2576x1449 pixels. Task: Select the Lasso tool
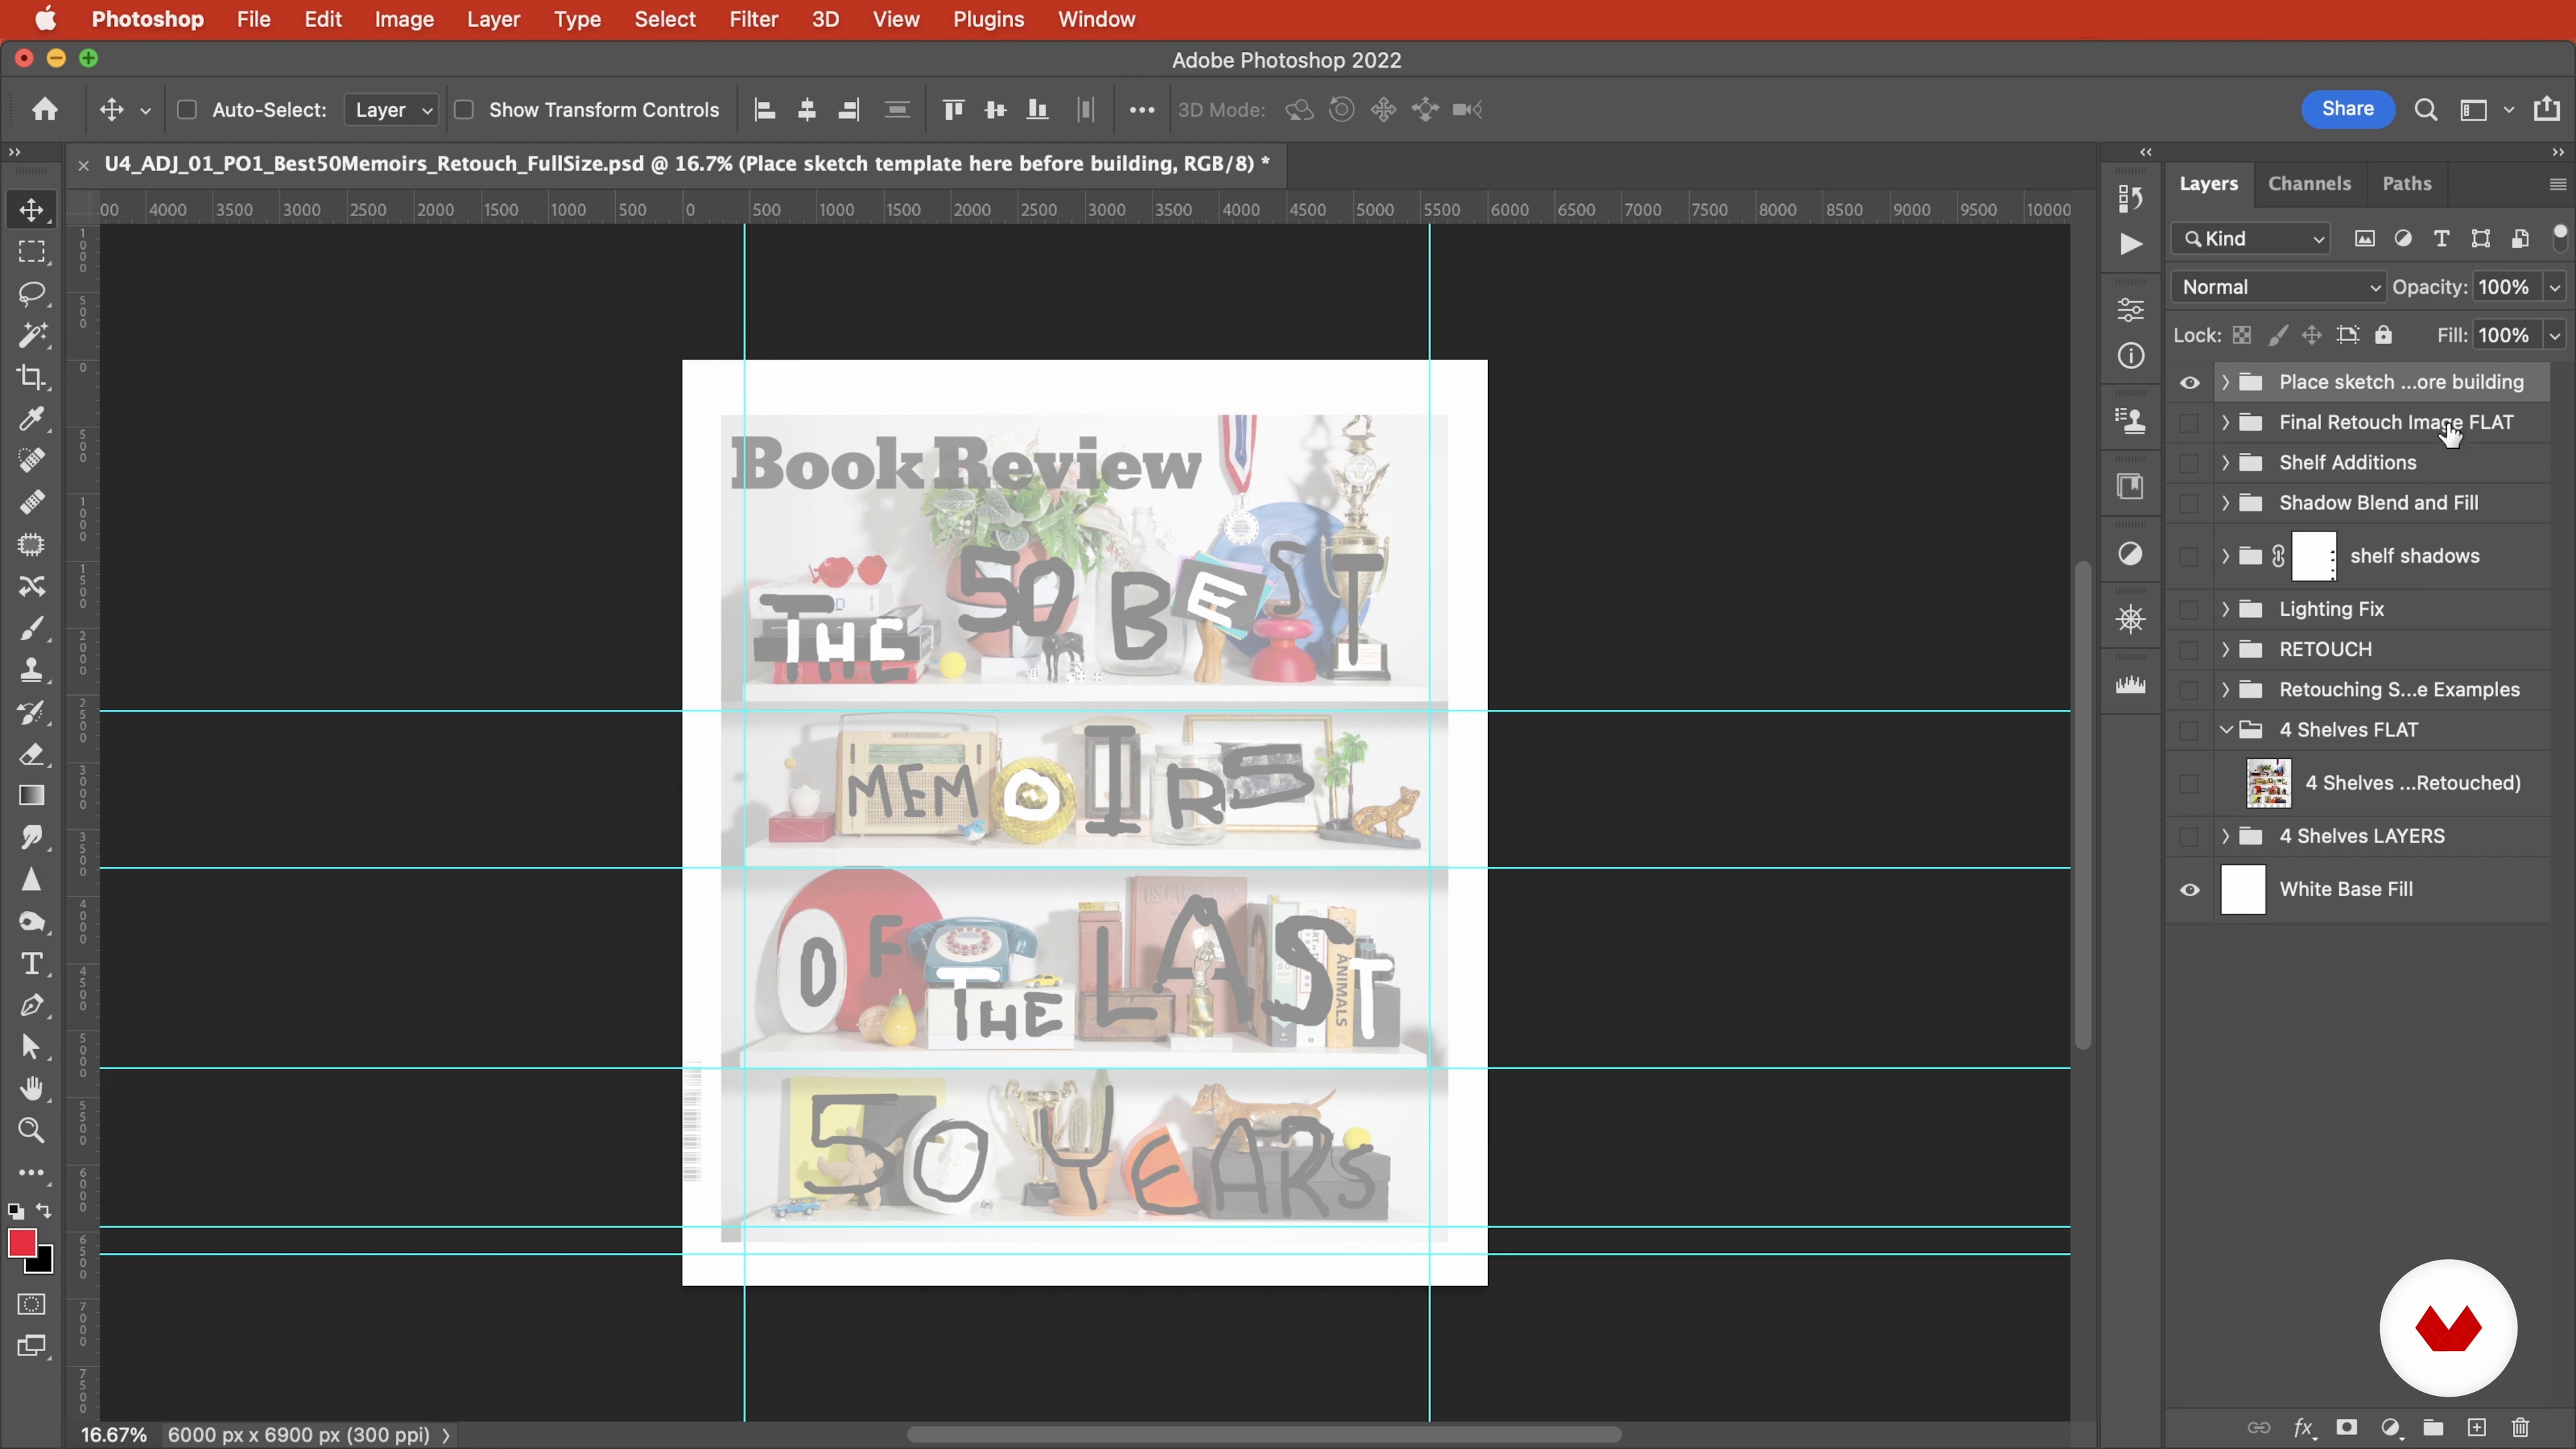(x=31, y=294)
